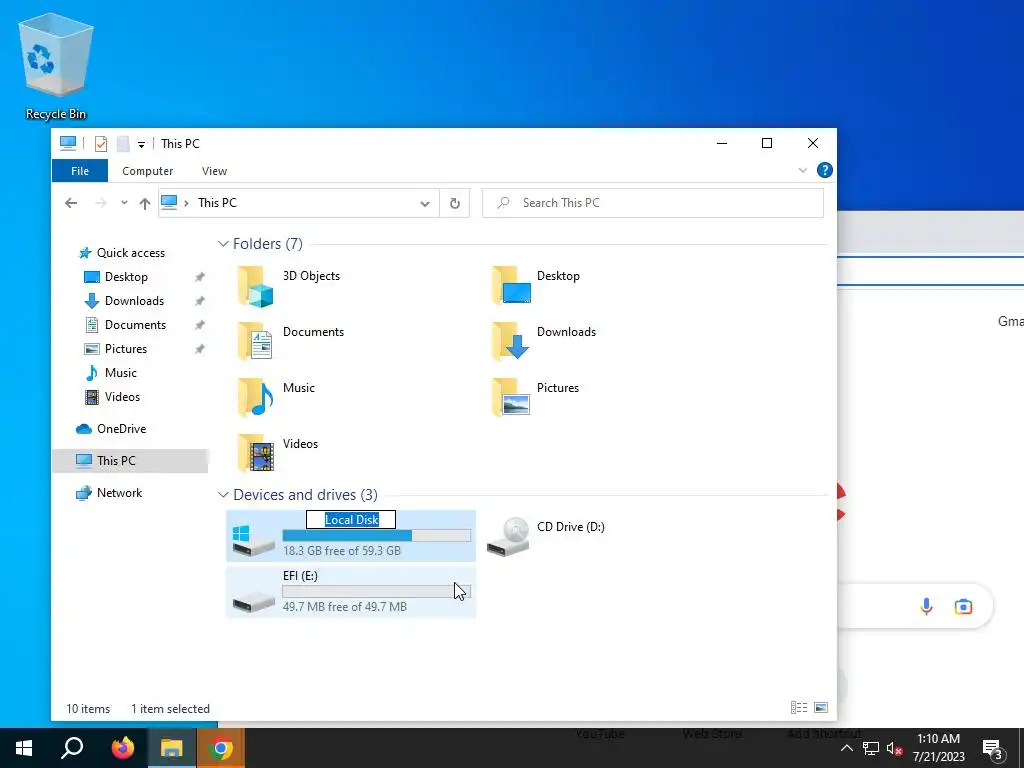Open the Pictures folder in Folders group

coord(511,397)
